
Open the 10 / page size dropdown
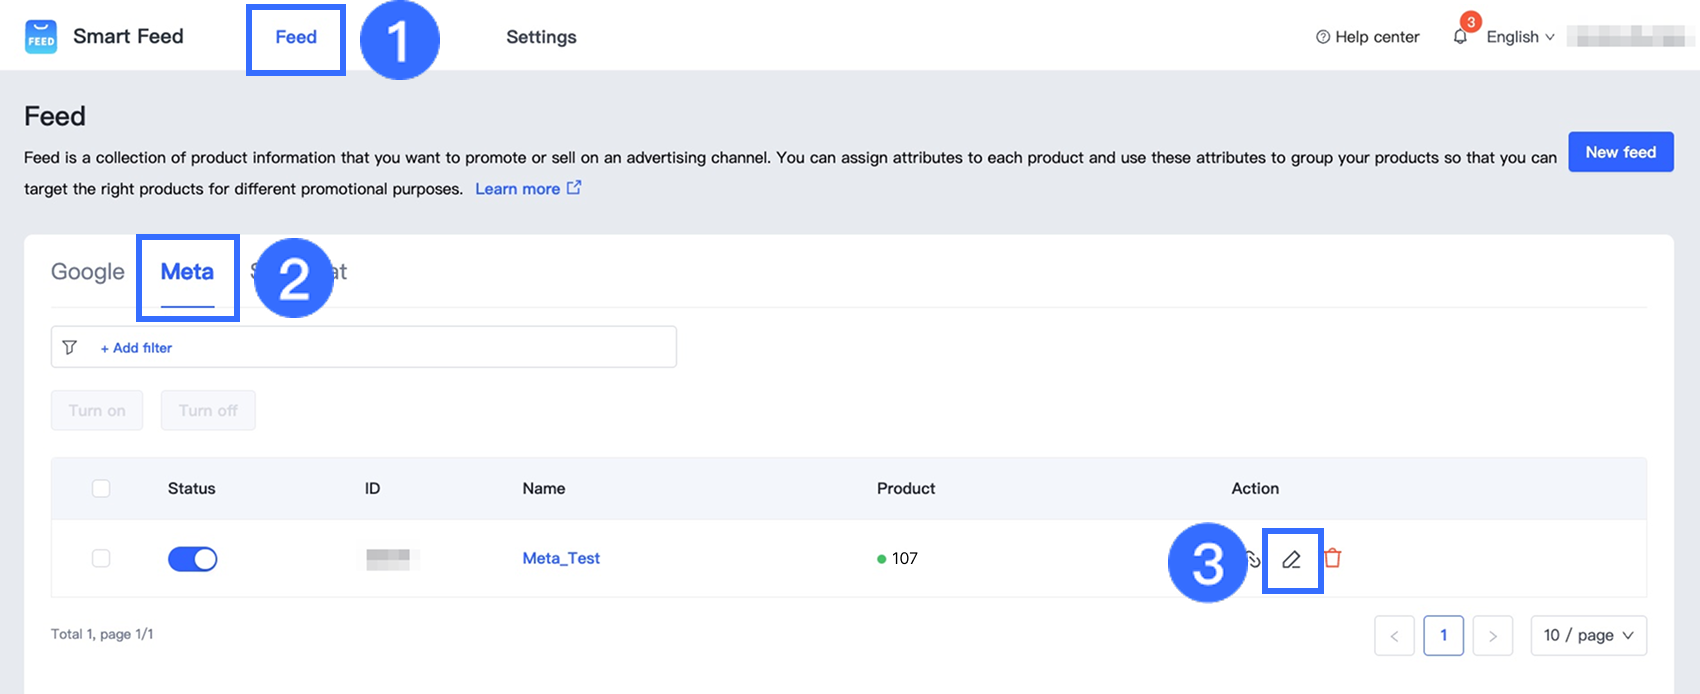pyautogui.click(x=1588, y=636)
